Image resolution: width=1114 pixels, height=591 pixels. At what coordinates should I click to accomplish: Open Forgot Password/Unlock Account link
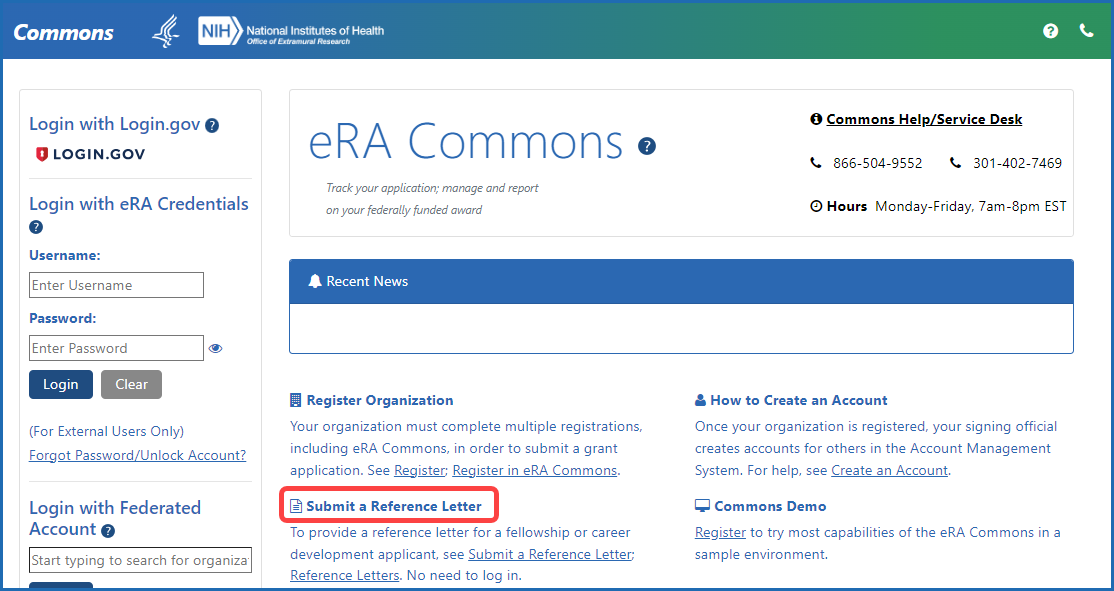point(138,455)
